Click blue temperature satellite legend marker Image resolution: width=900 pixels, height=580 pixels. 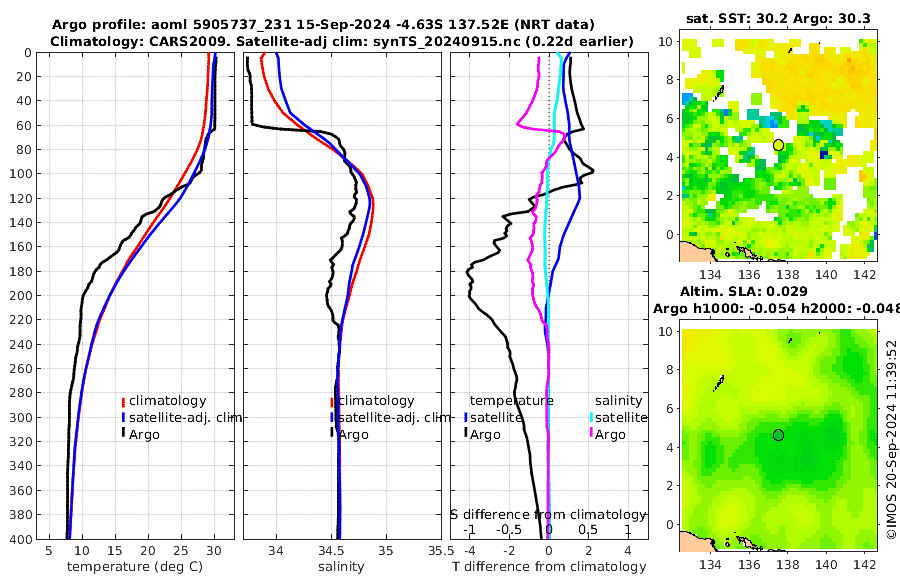tap(466, 417)
